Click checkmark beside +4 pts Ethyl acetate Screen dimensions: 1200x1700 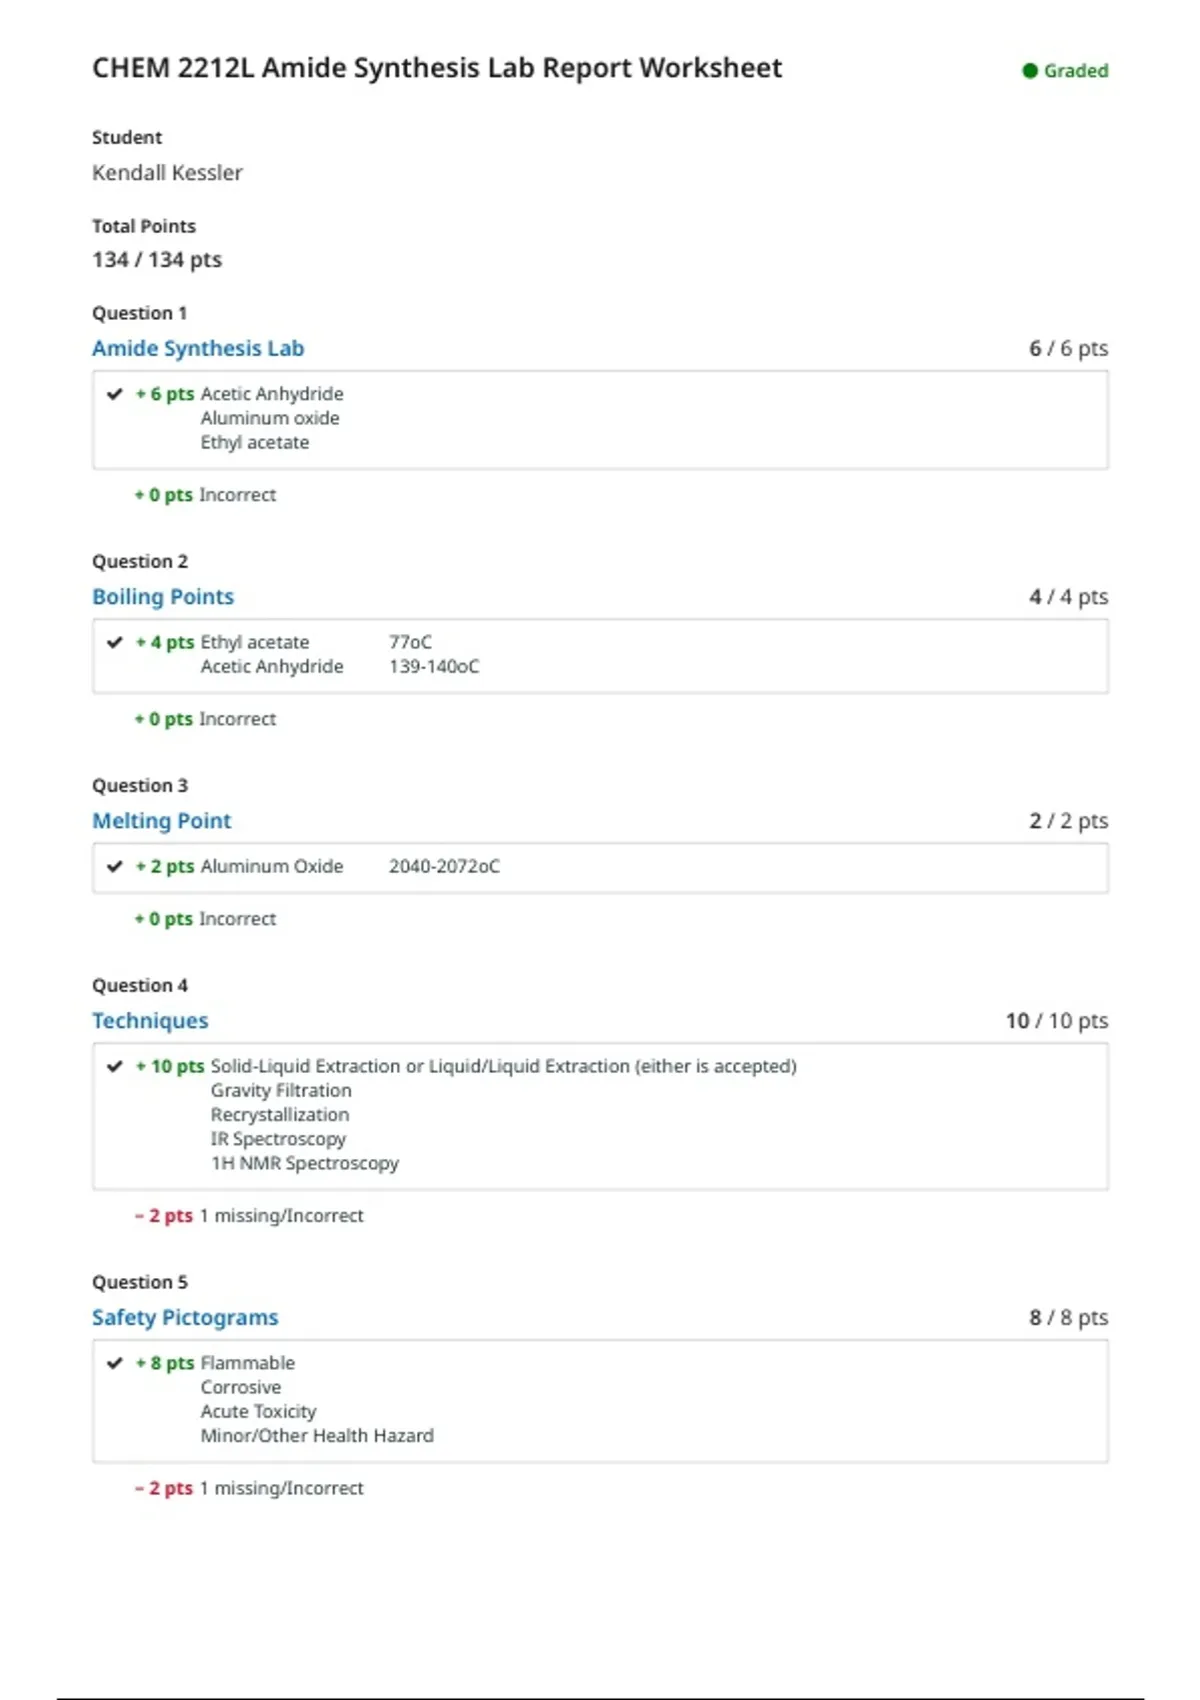point(115,642)
